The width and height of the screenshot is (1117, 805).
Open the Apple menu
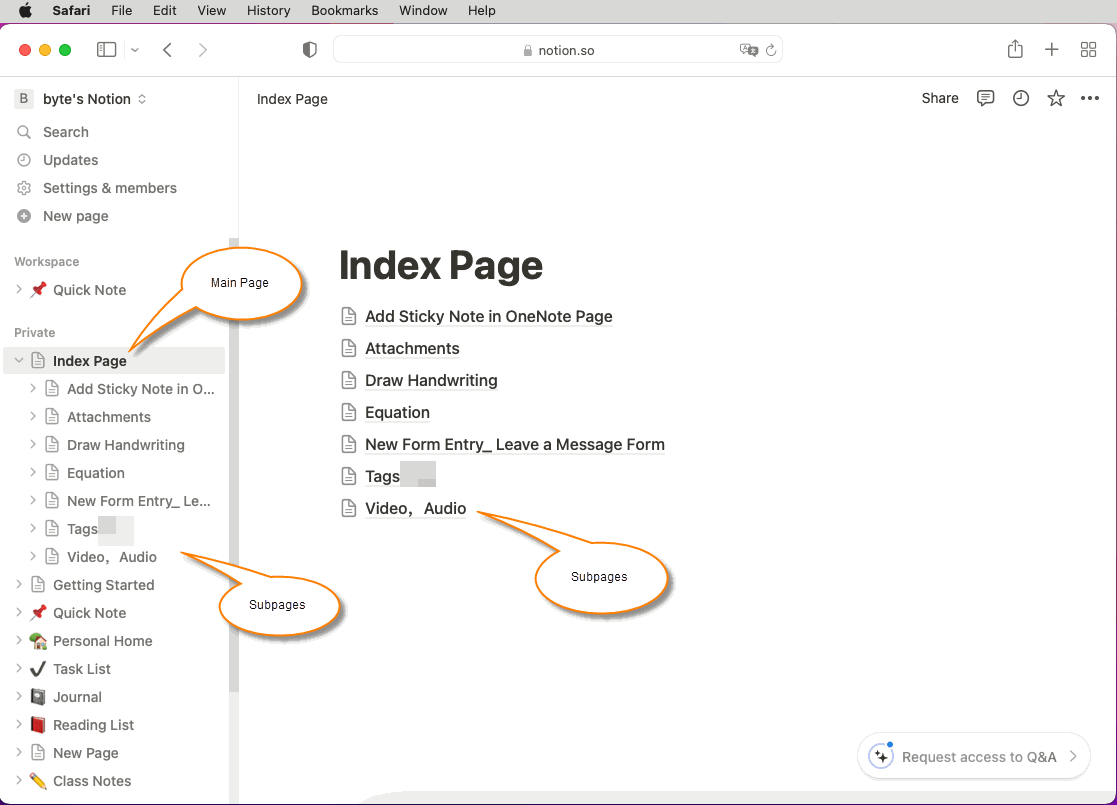[25, 10]
